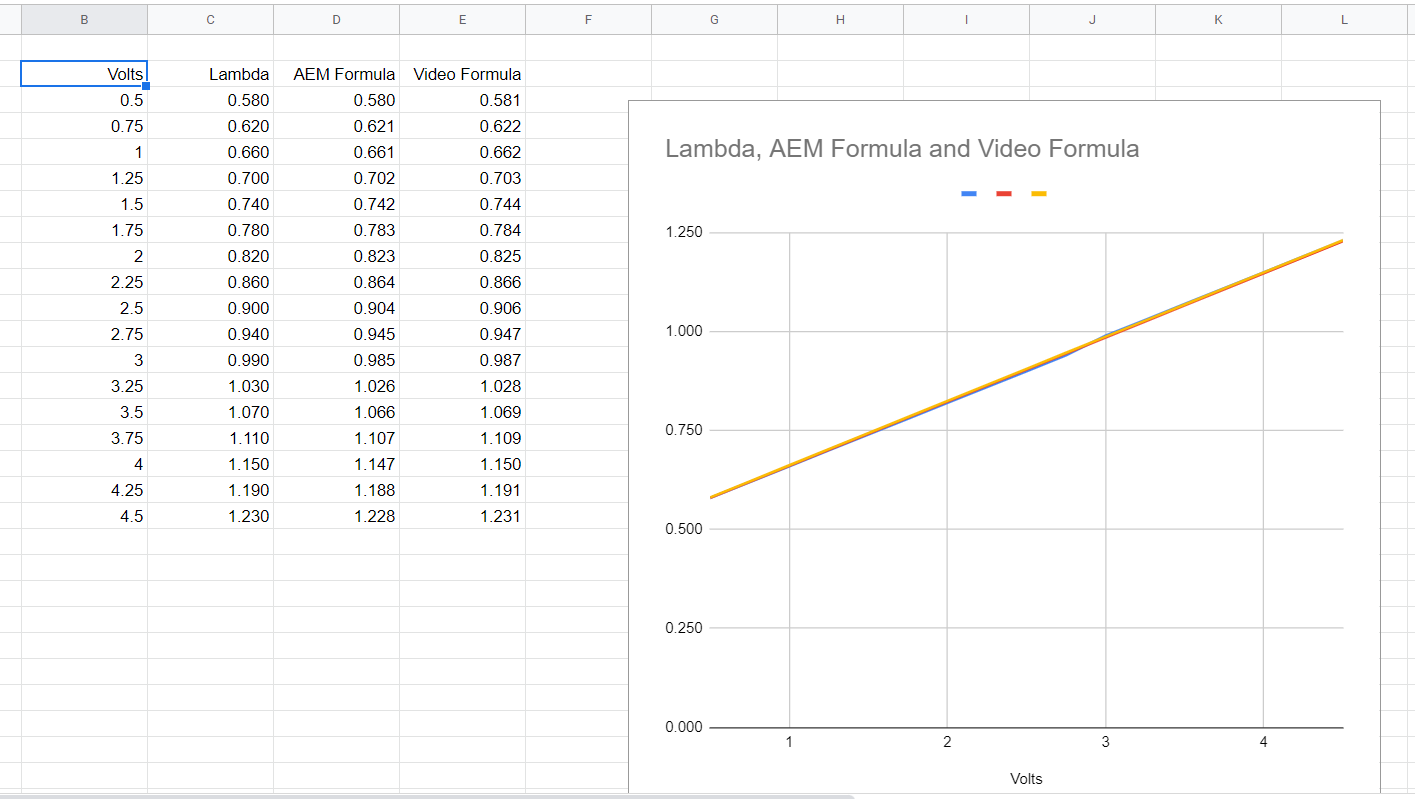Select Video Formula cell 0.703
This screenshot has height=799, width=1415.
point(462,178)
